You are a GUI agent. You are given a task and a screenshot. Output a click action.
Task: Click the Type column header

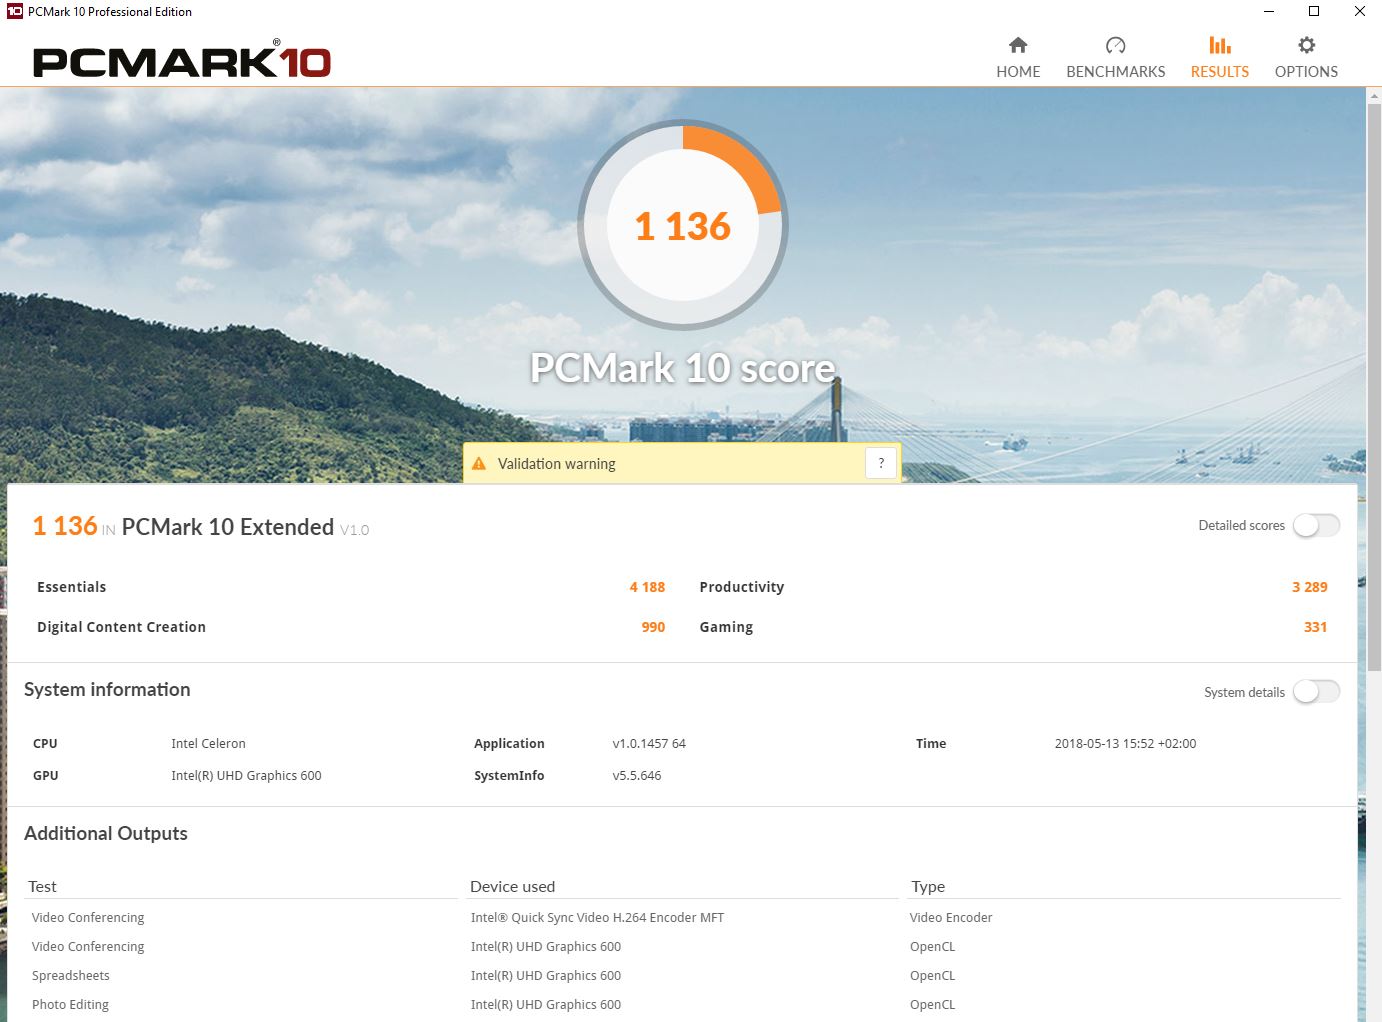tap(928, 886)
